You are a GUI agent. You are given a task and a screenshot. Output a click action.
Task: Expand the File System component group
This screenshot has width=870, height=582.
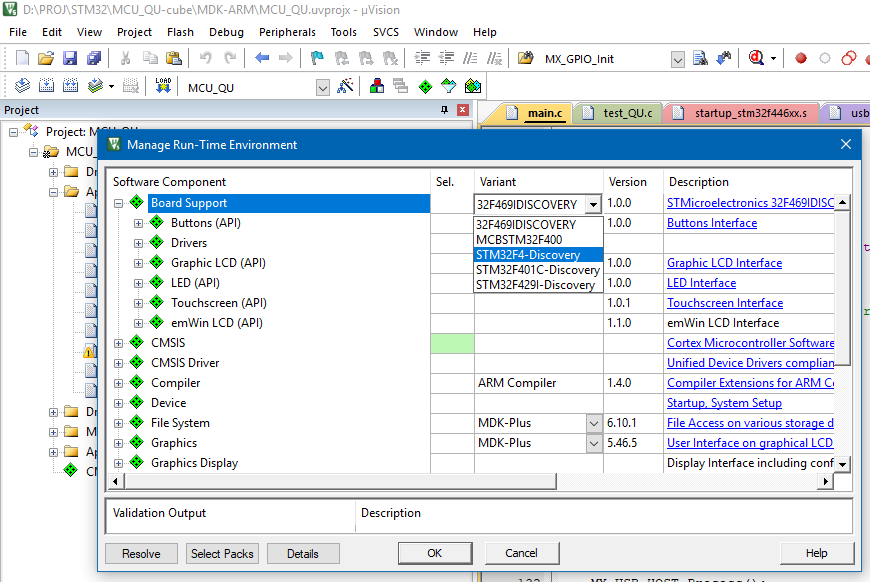[118, 423]
